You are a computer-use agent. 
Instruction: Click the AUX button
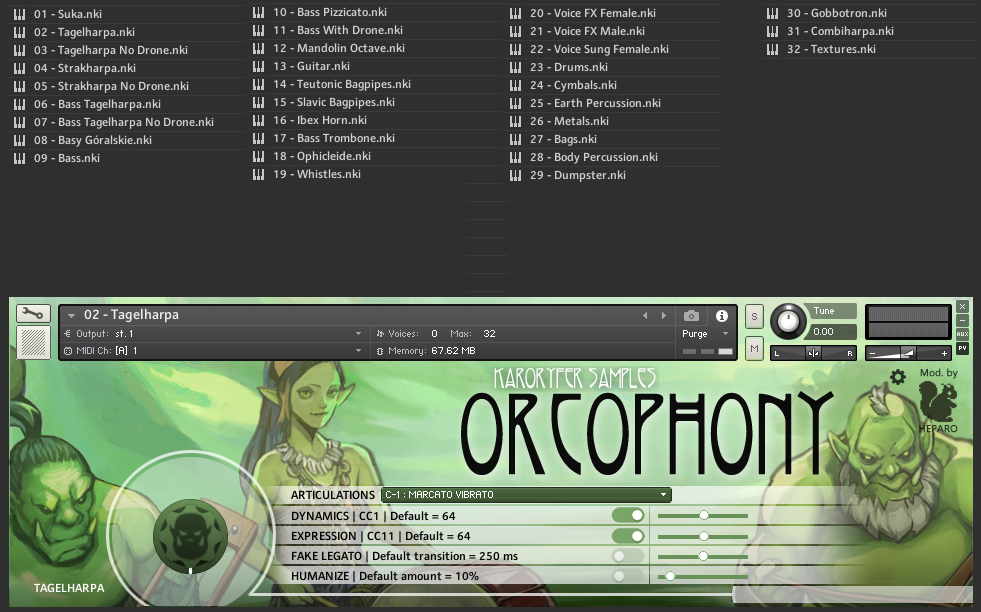[962, 334]
